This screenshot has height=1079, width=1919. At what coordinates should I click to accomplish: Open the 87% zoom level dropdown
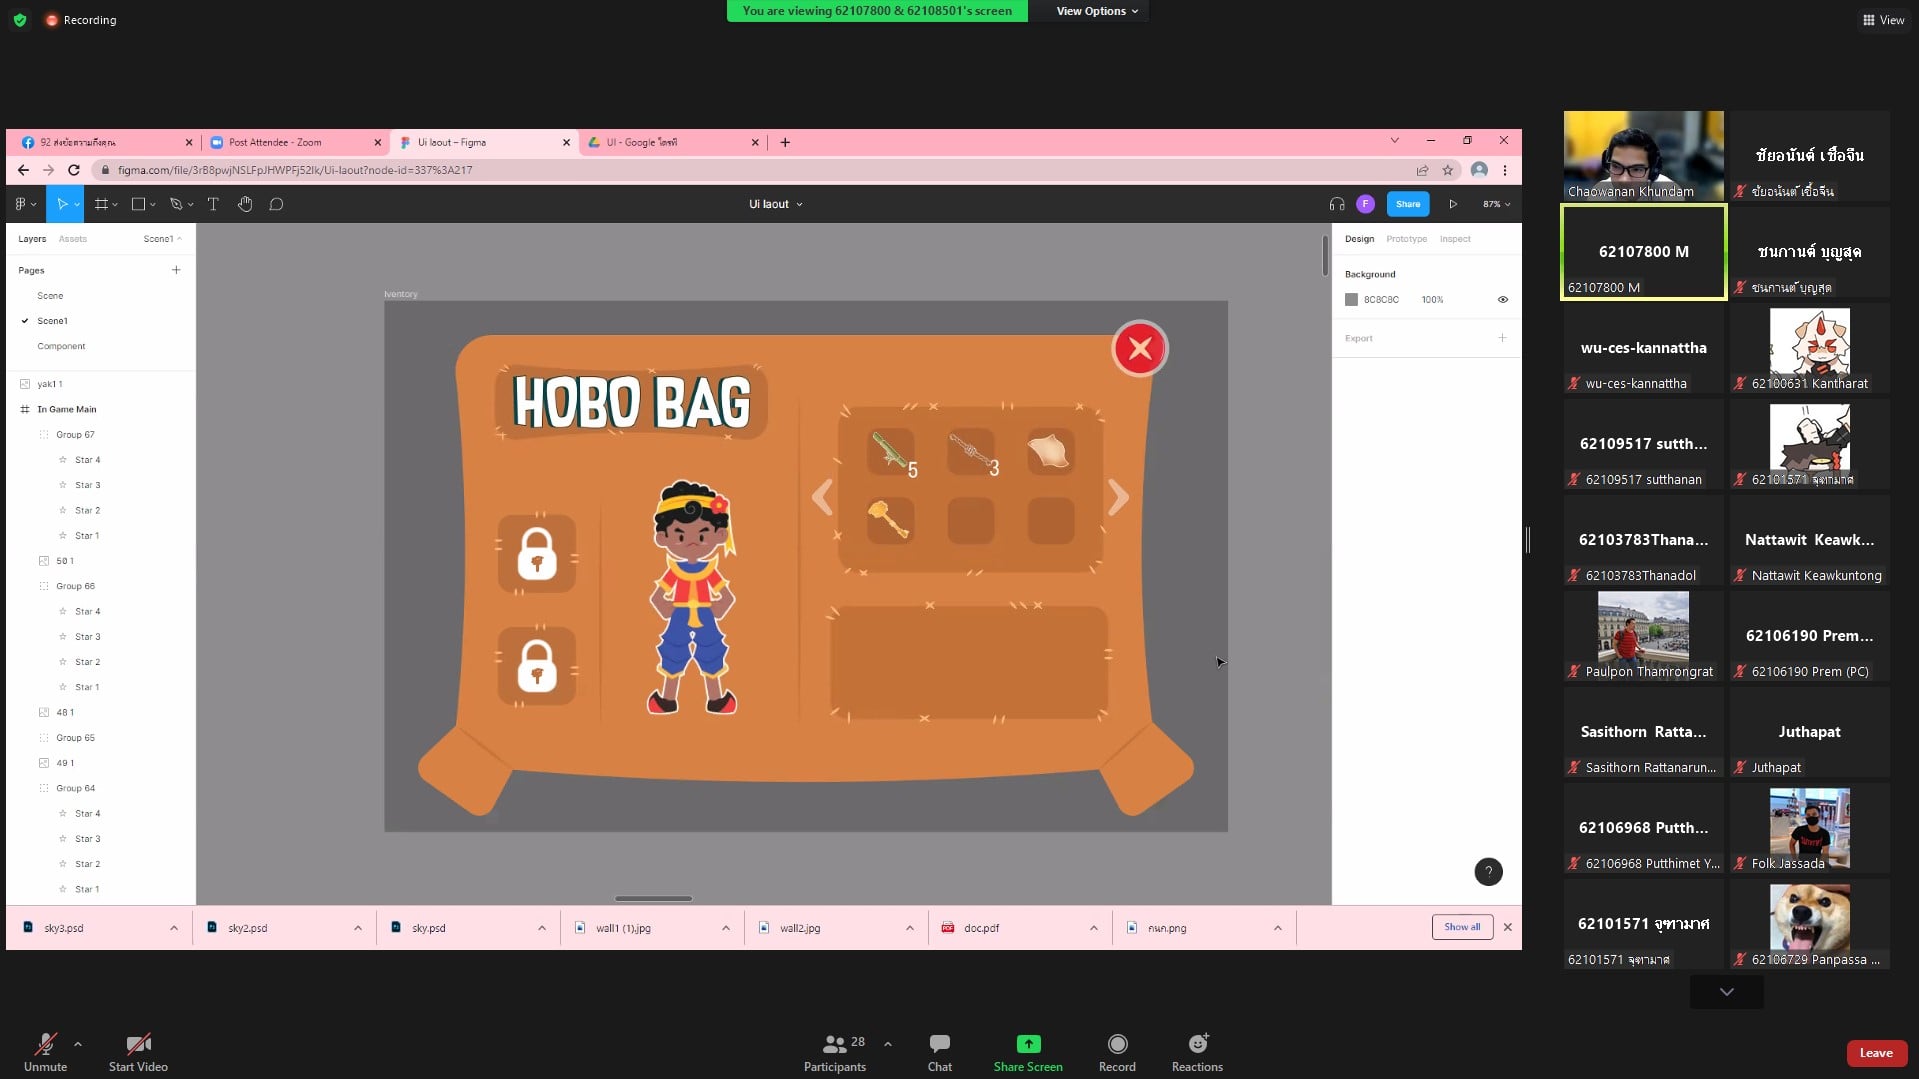[x=1496, y=204]
